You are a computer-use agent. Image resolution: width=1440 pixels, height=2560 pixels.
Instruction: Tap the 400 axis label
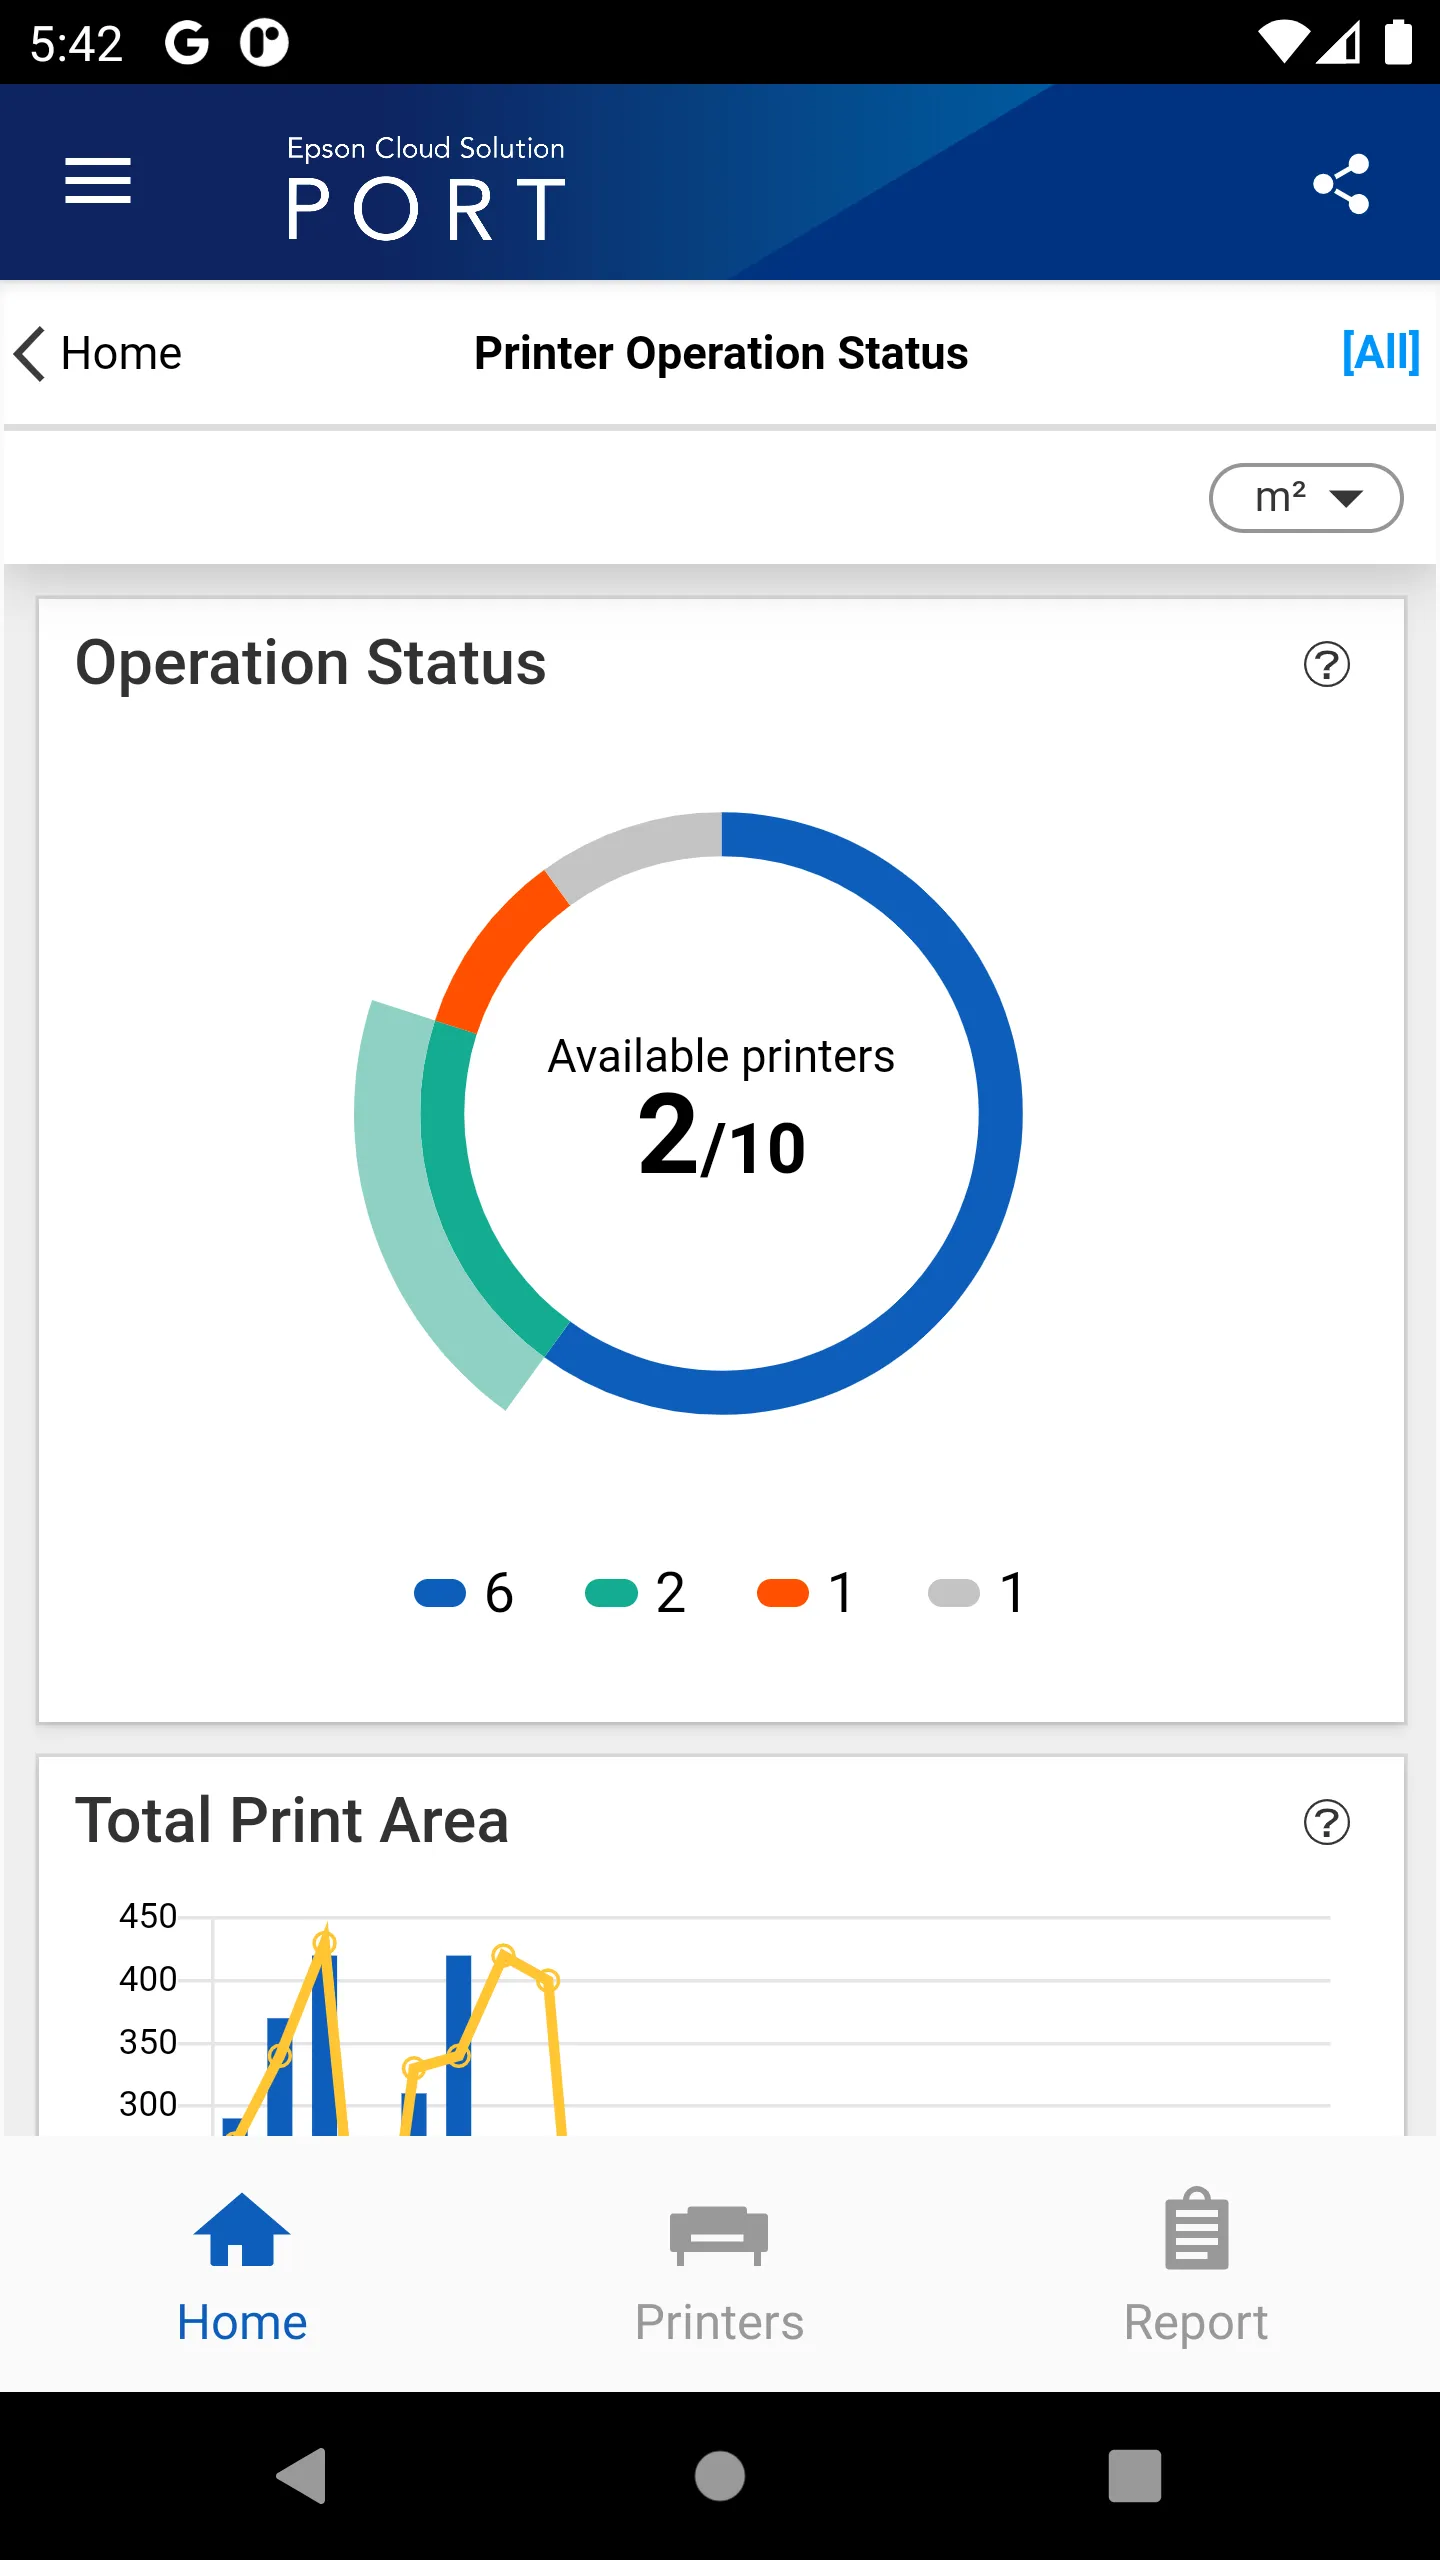point(148,1979)
